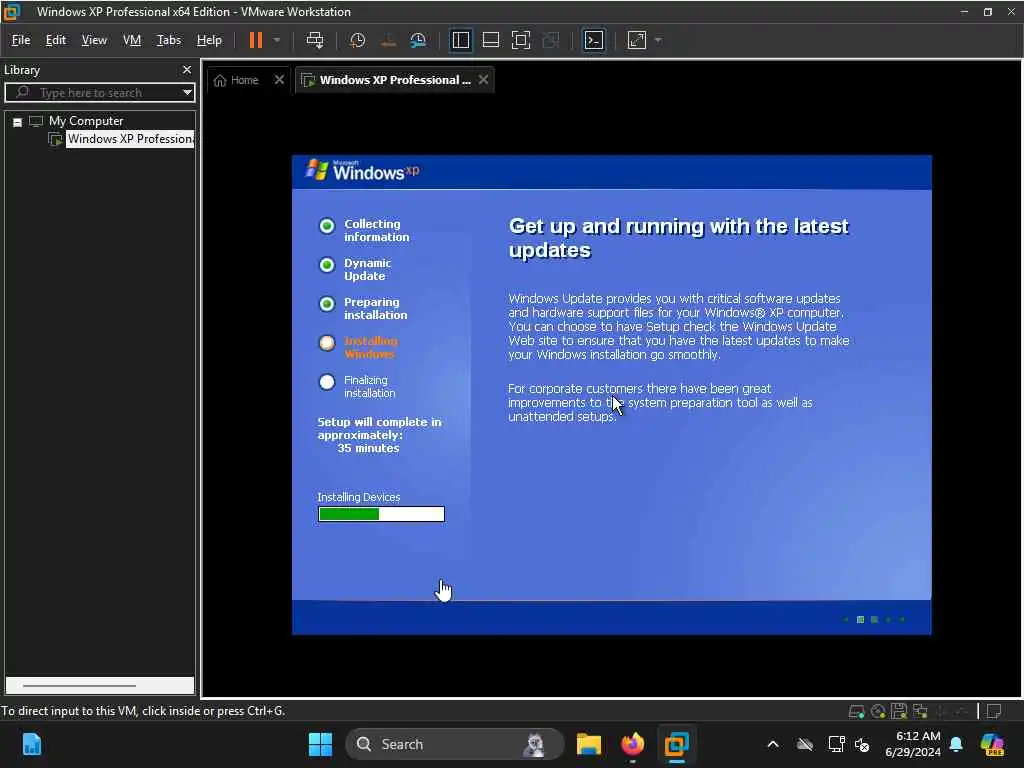Image resolution: width=1024 pixels, height=768 pixels.
Task: Open the widgets icon on the taskbar
Action: coord(31,744)
